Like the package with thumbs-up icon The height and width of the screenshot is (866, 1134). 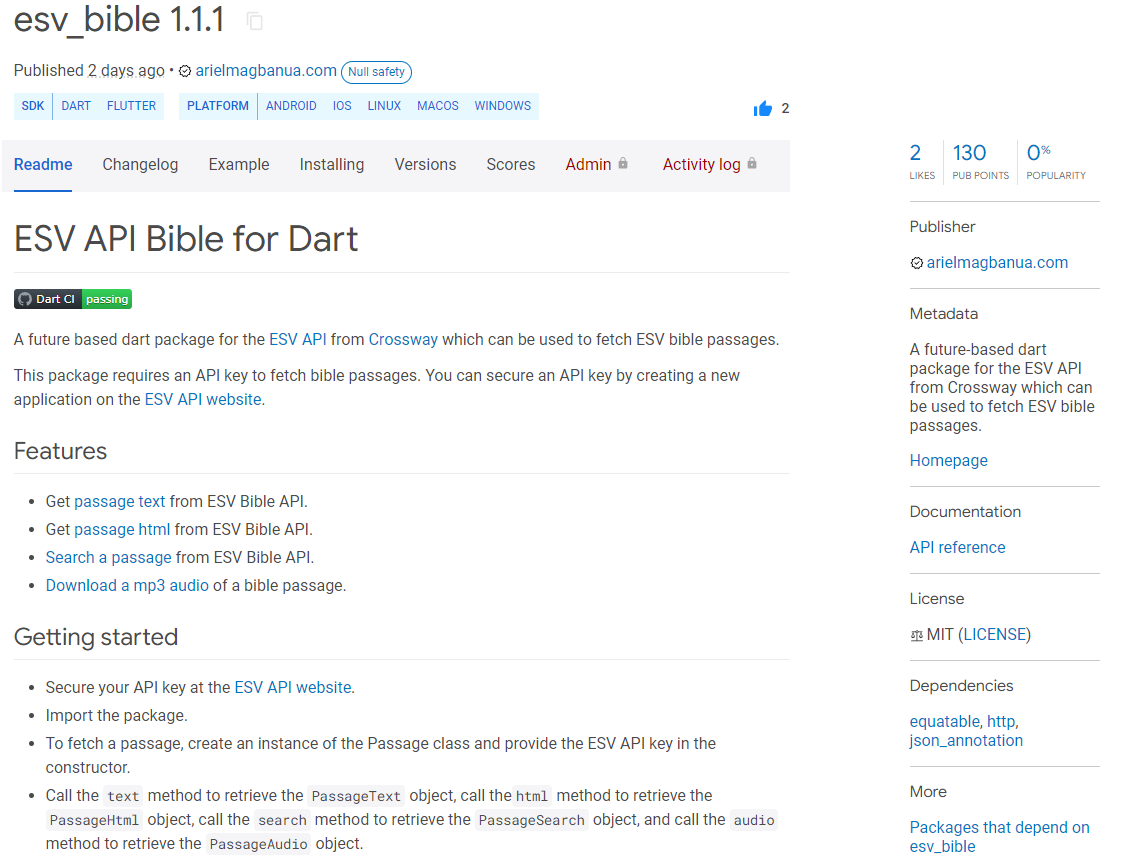click(x=762, y=109)
